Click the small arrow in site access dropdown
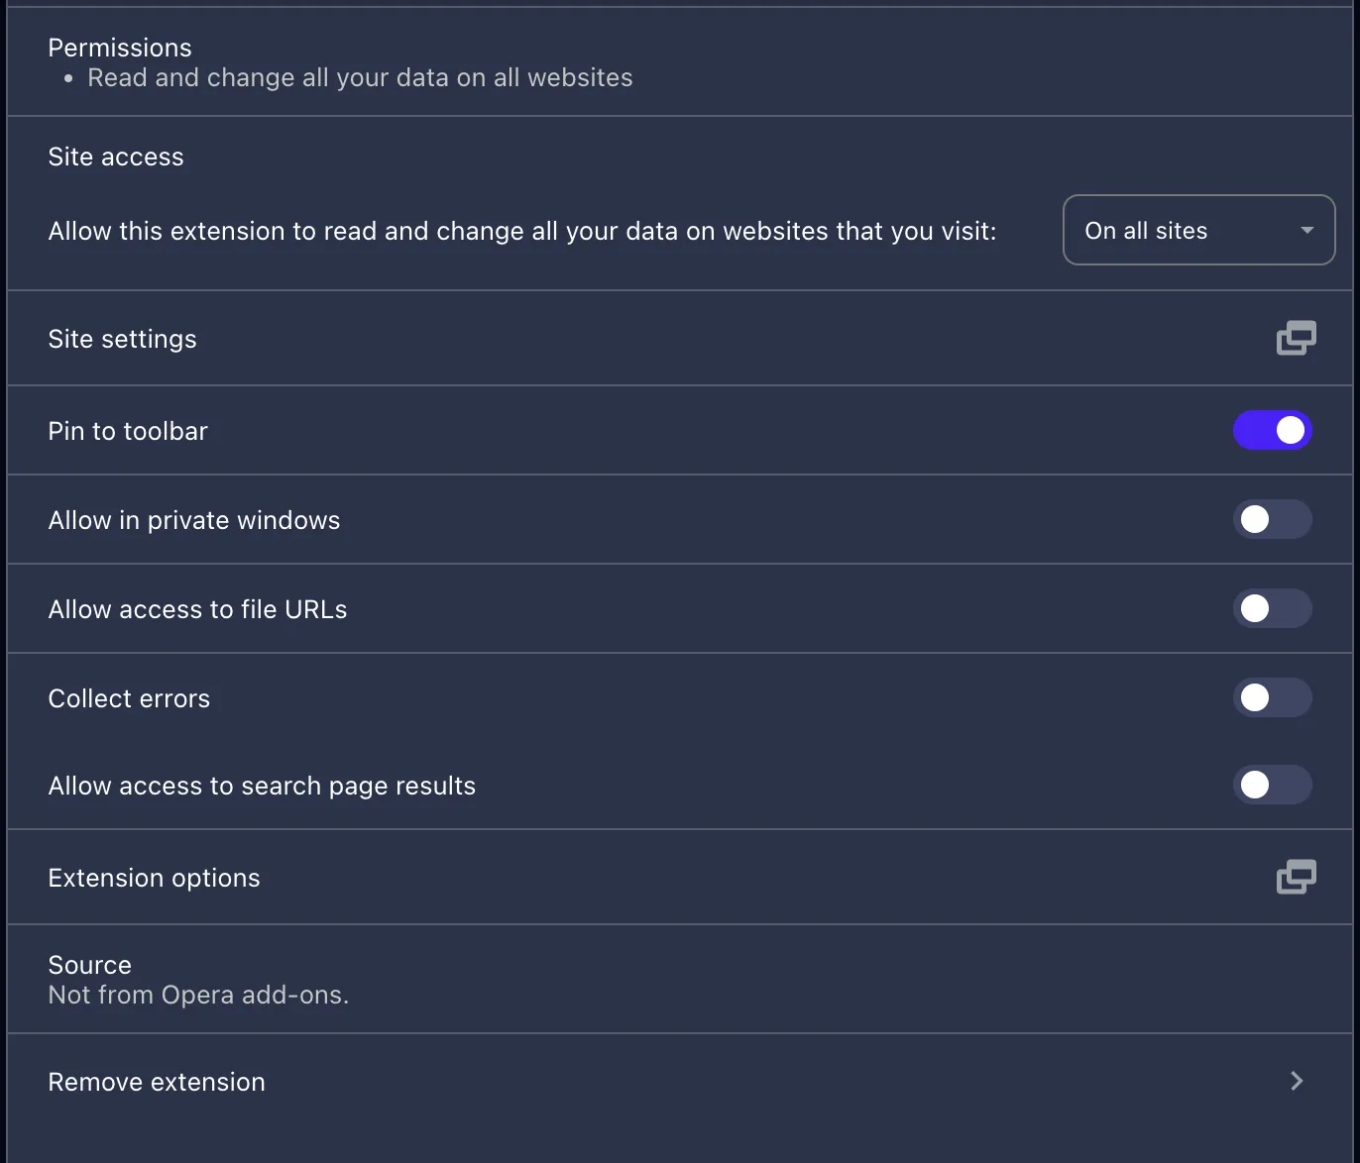 pyautogui.click(x=1306, y=230)
